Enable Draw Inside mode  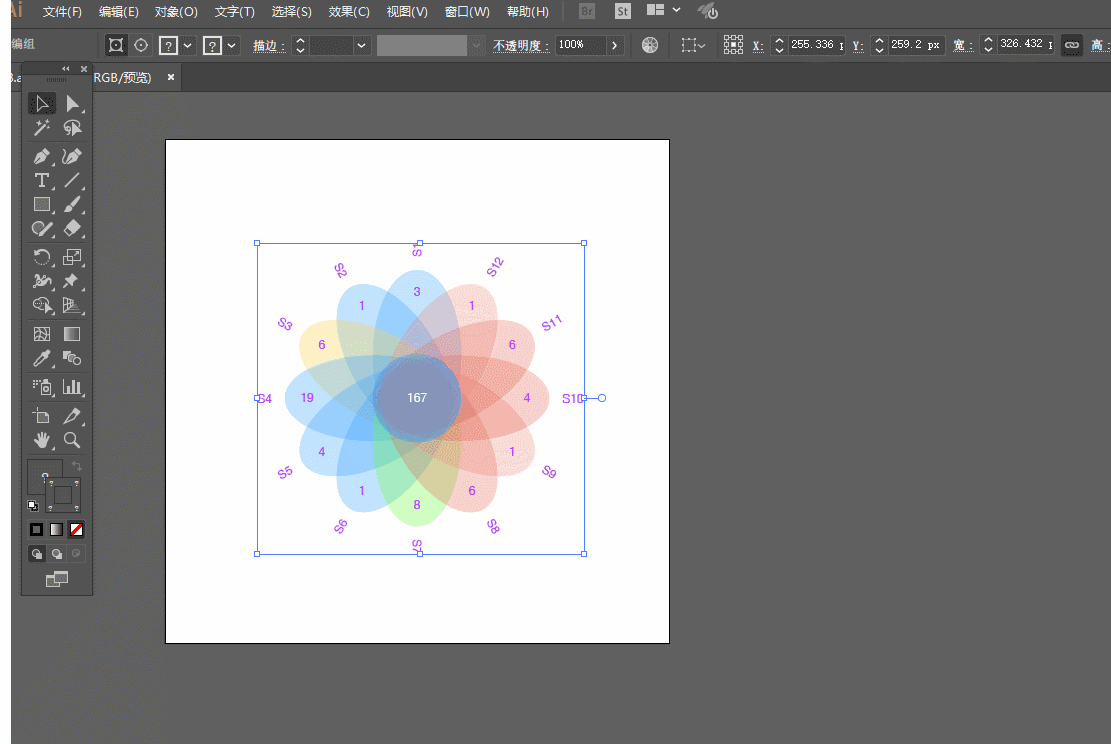click(x=77, y=553)
